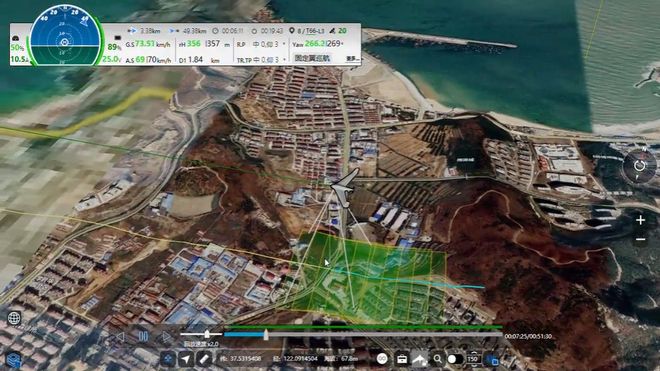Click the navigation arrow tool icon
Viewport: 660px width, 371px height.
(x=186, y=359)
